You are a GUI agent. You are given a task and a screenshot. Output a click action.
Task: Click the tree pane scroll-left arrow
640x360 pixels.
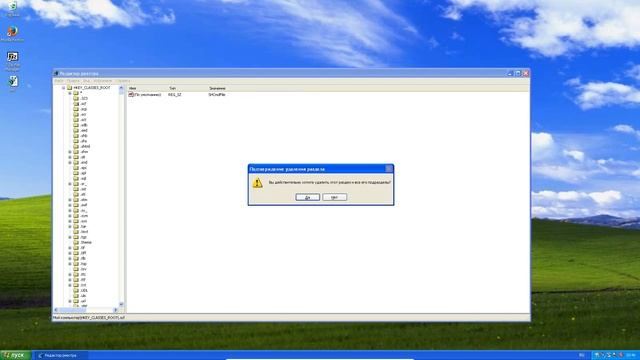(56, 310)
